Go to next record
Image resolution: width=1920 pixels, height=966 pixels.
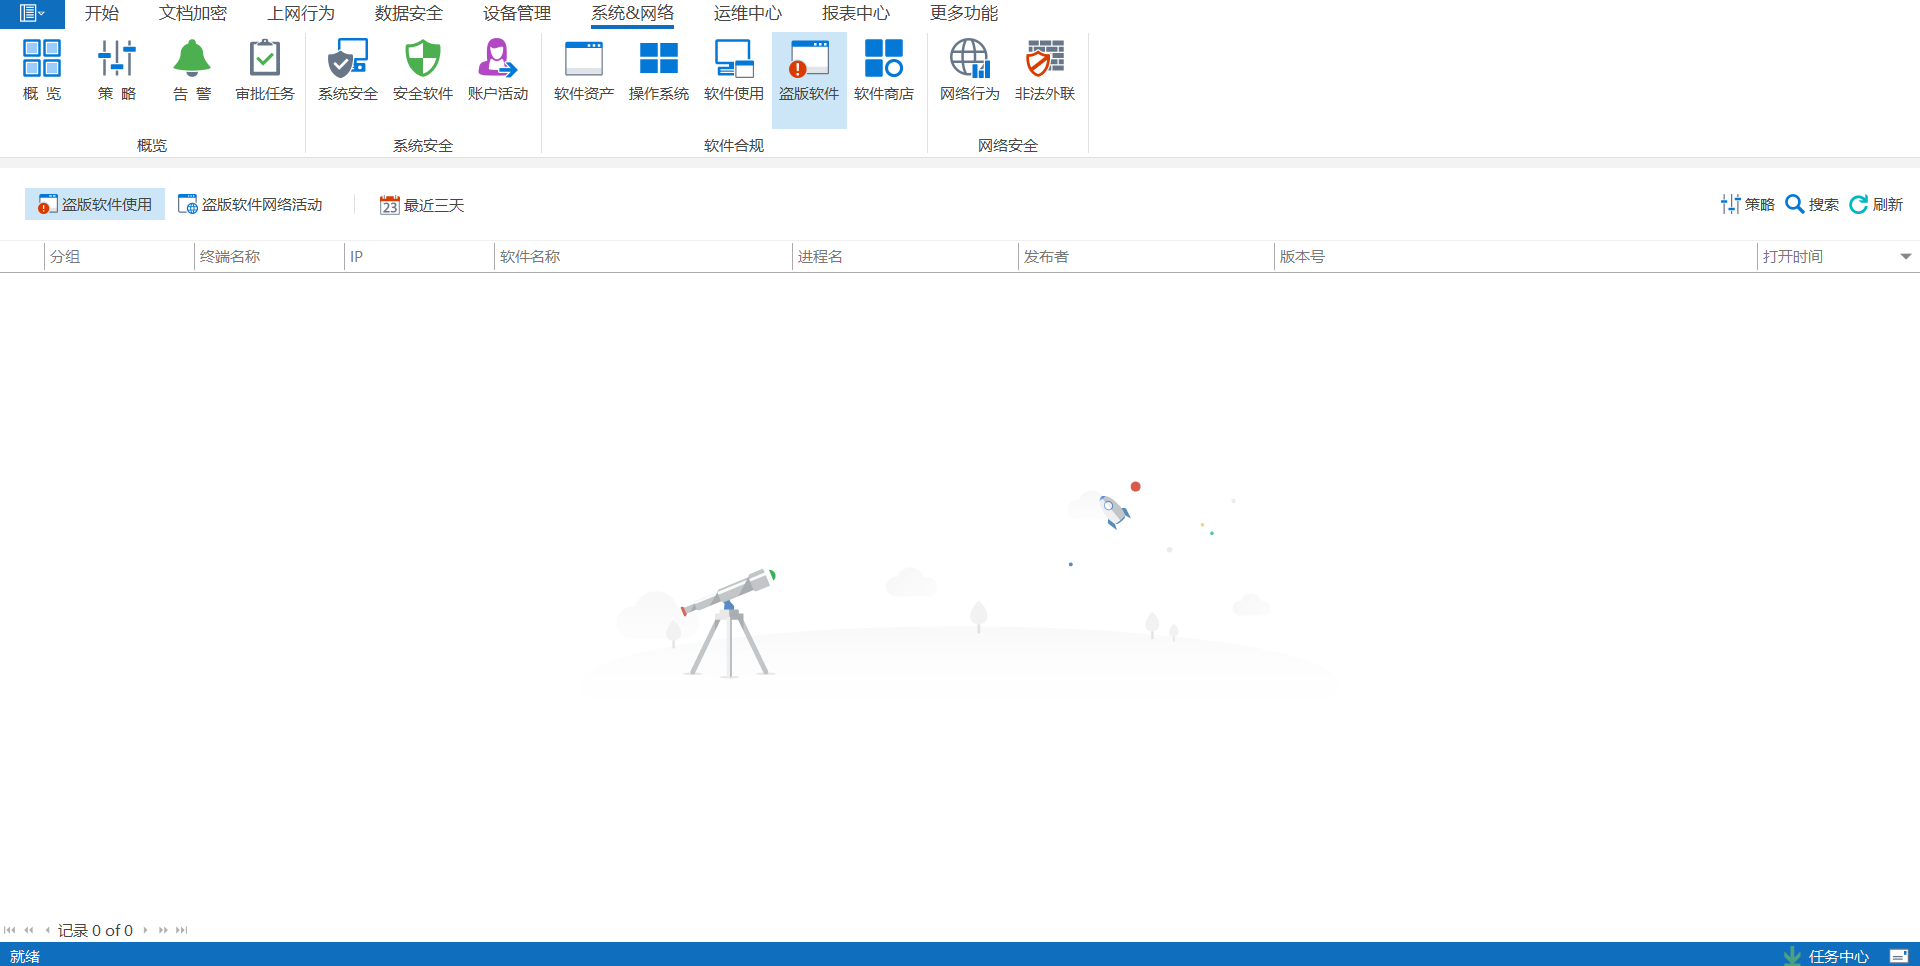click(145, 930)
